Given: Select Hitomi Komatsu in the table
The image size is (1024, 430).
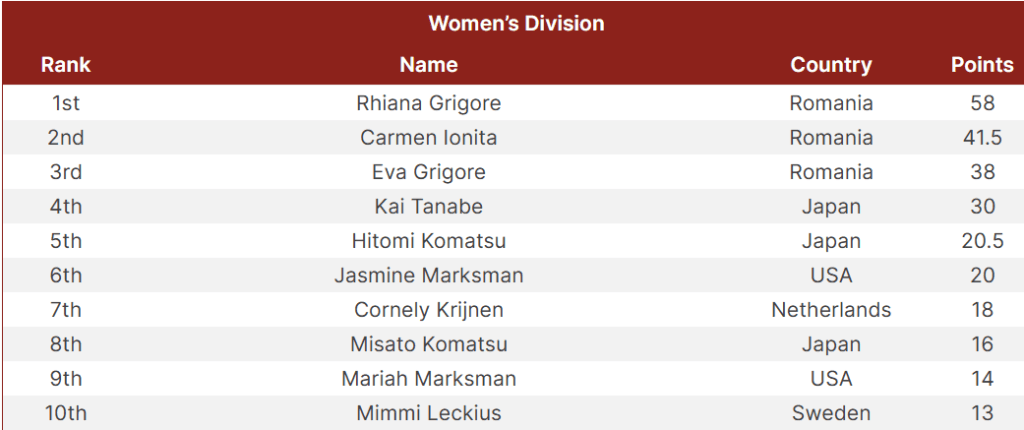Looking at the screenshot, I should (x=429, y=241).
